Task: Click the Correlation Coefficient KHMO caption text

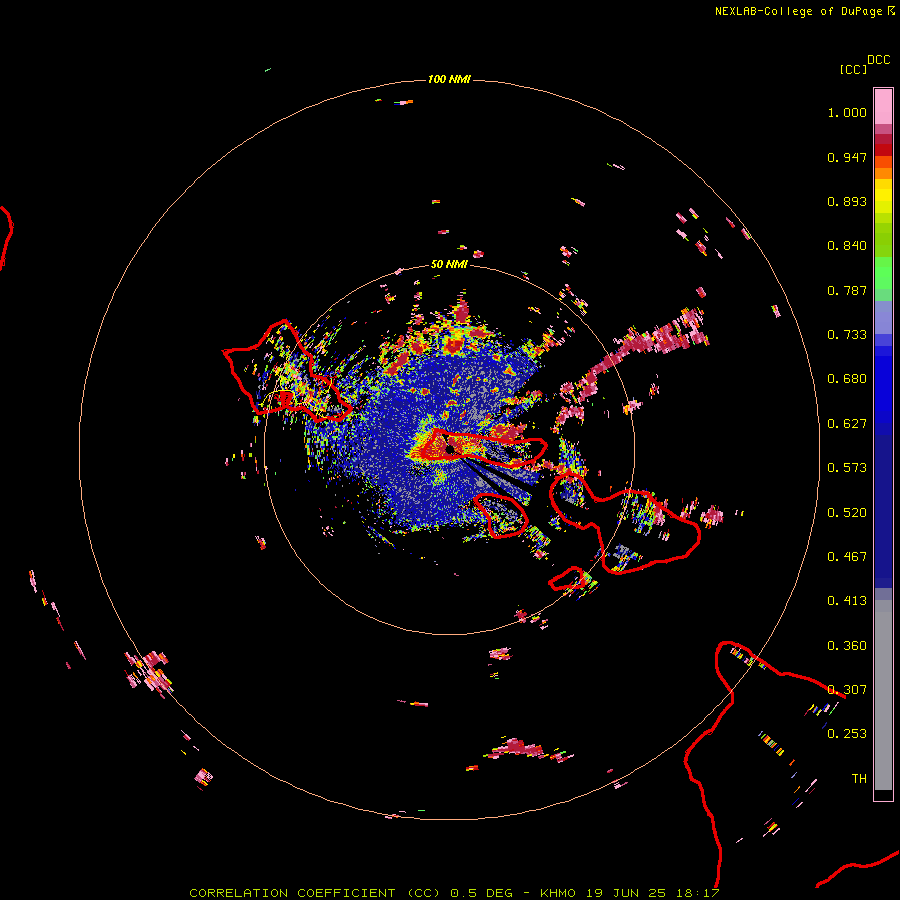Action: tap(454, 893)
